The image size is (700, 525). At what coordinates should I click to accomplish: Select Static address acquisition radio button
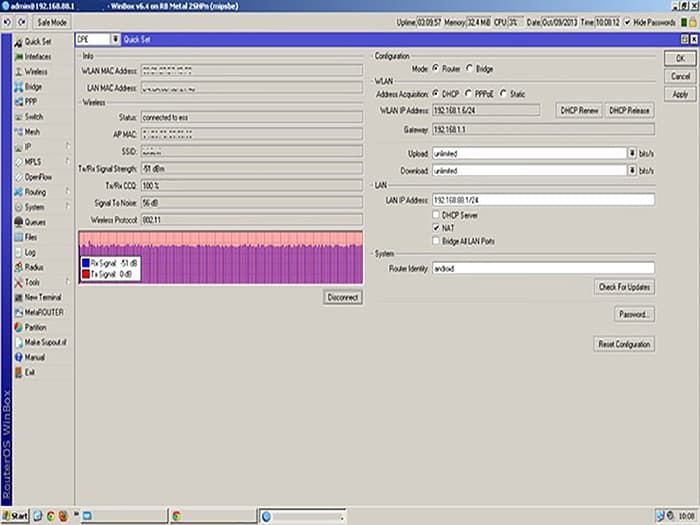point(503,94)
